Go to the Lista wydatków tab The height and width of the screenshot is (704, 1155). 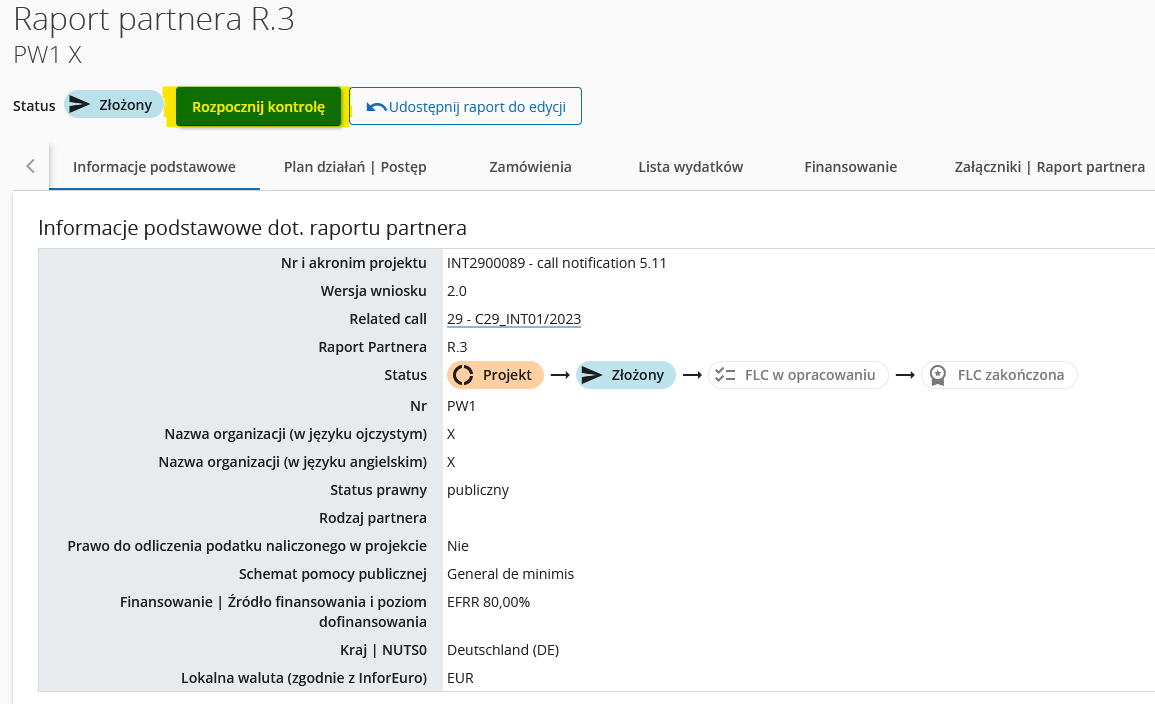point(690,167)
